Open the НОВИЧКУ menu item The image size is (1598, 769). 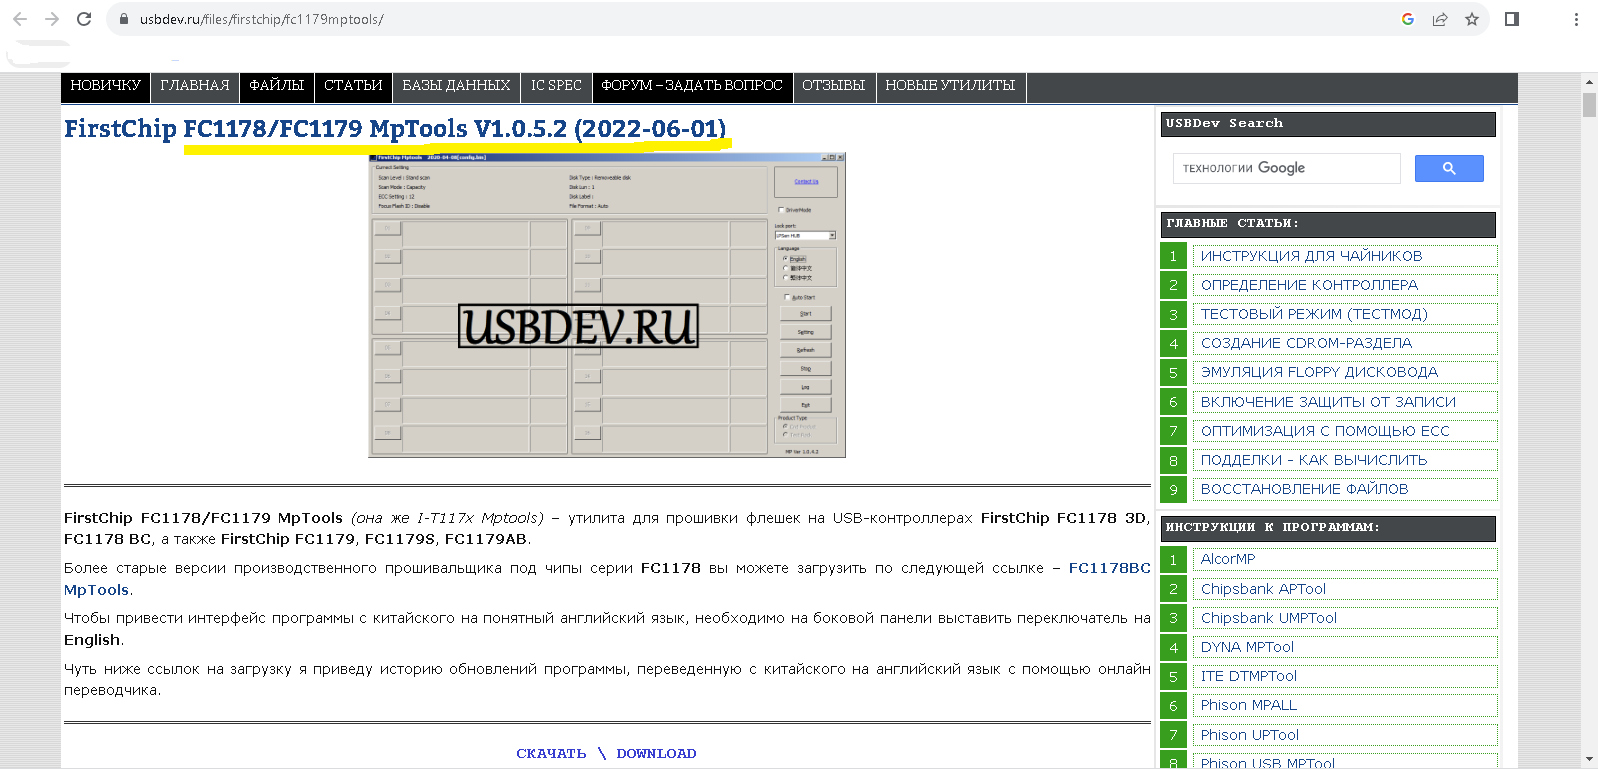coord(105,86)
